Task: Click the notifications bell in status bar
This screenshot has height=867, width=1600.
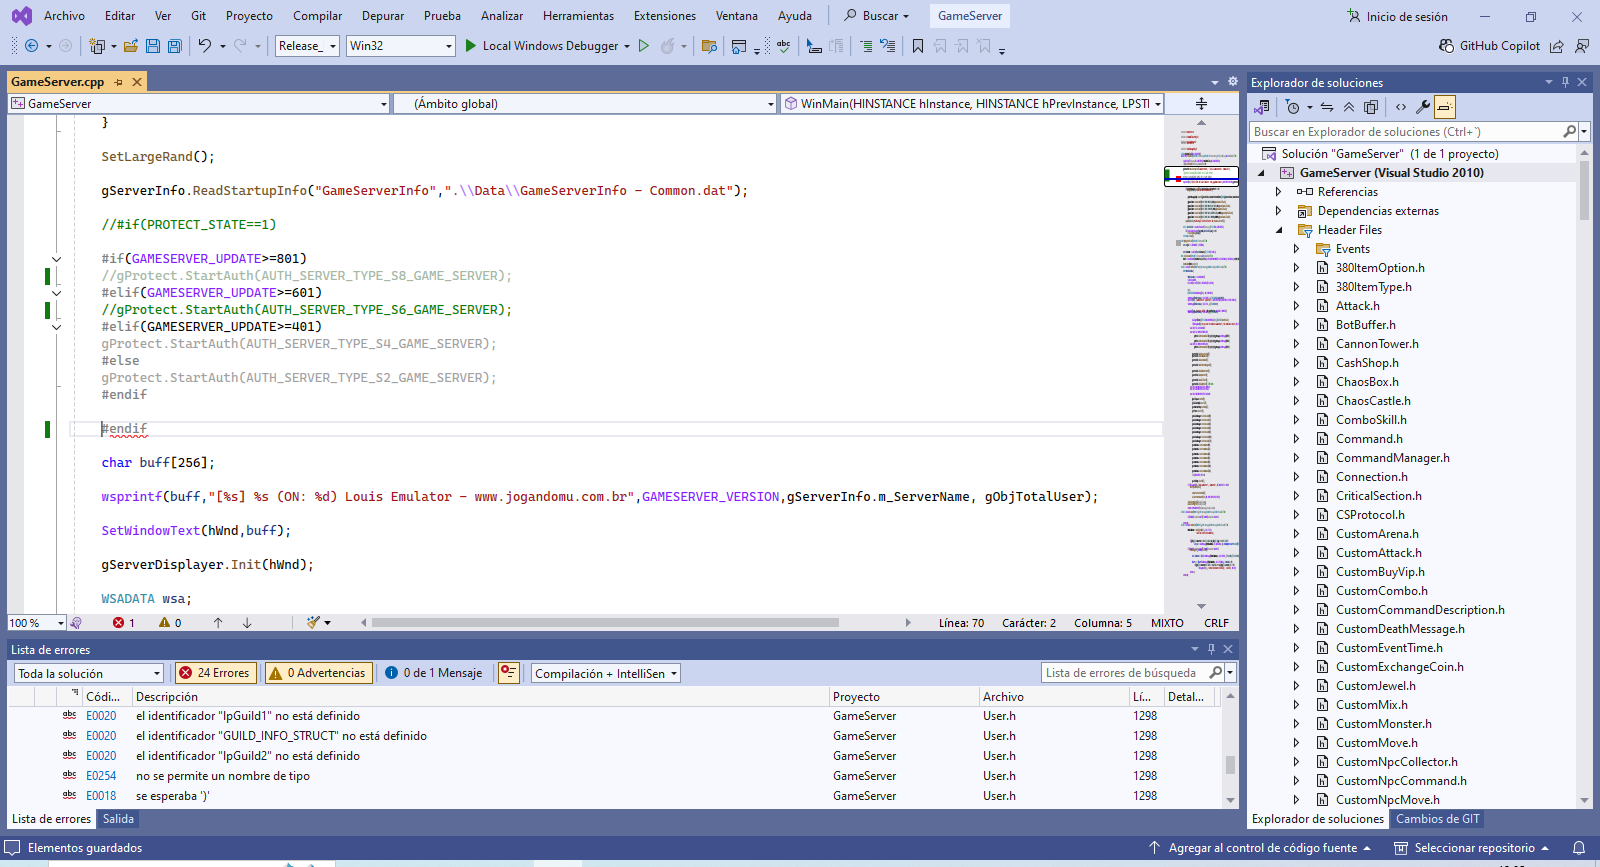Action: tap(1579, 848)
